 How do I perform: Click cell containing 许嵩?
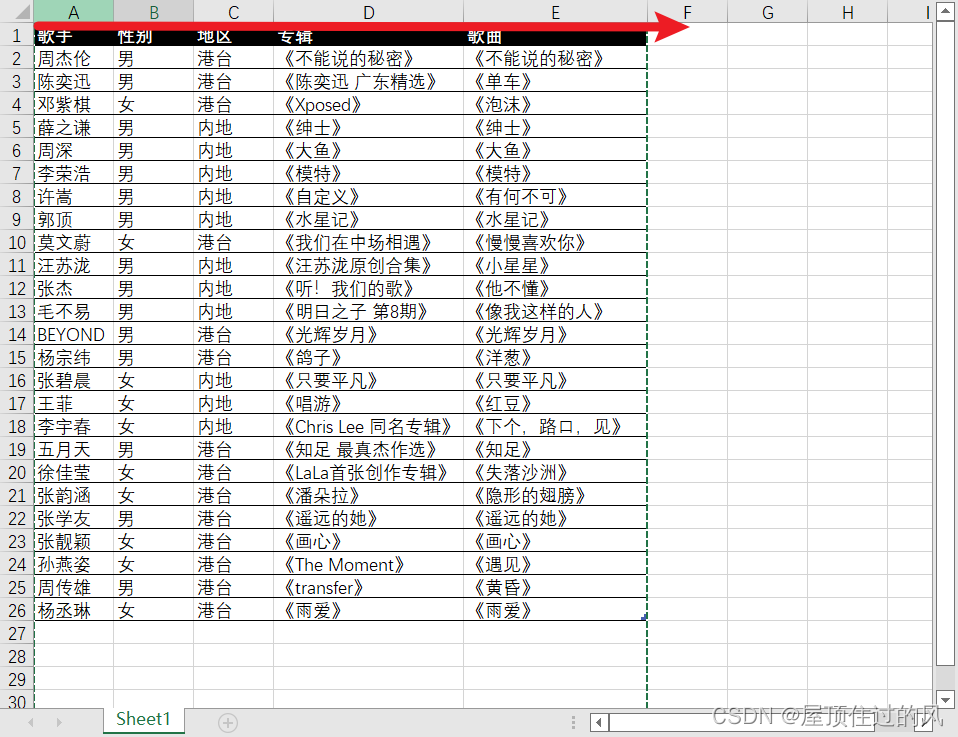point(74,197)
